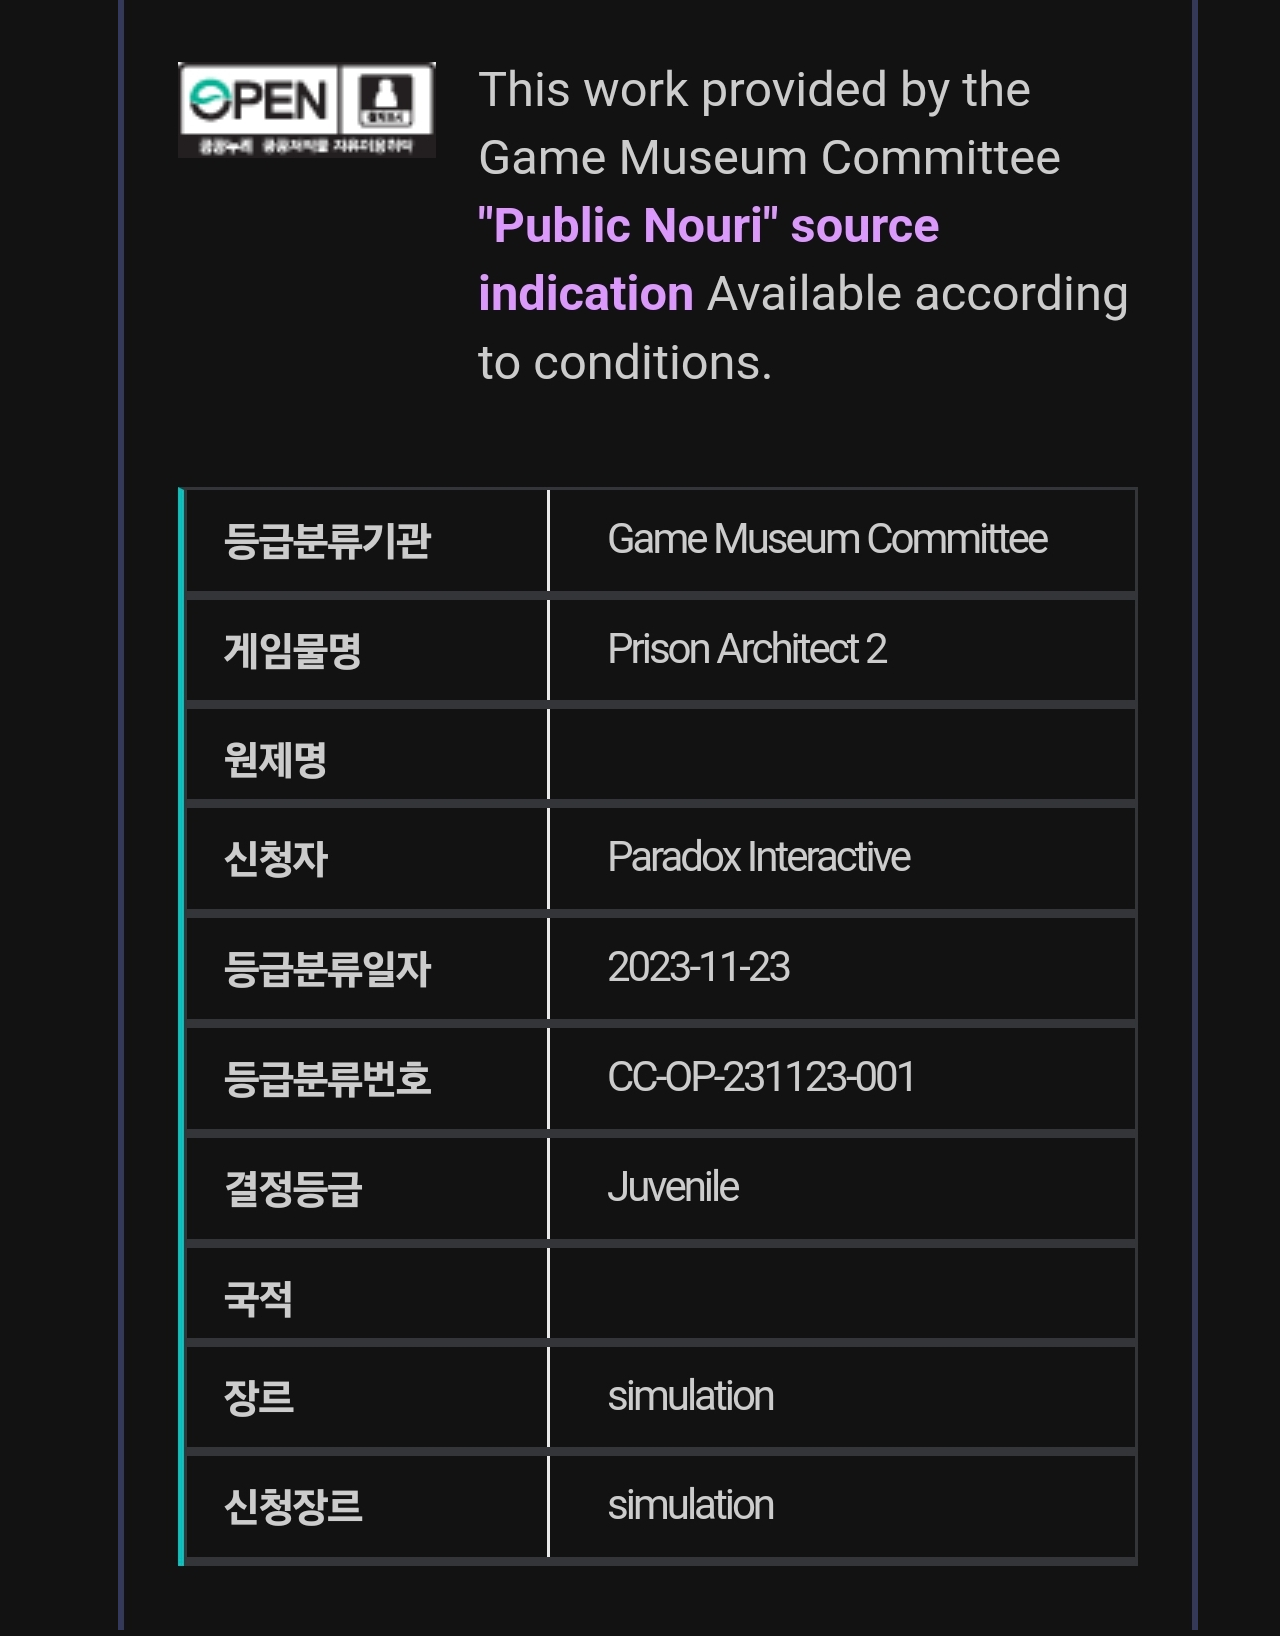Screen dimensions: 1280x1636
Task: Click the 장르 row label
Action: 258,1397
